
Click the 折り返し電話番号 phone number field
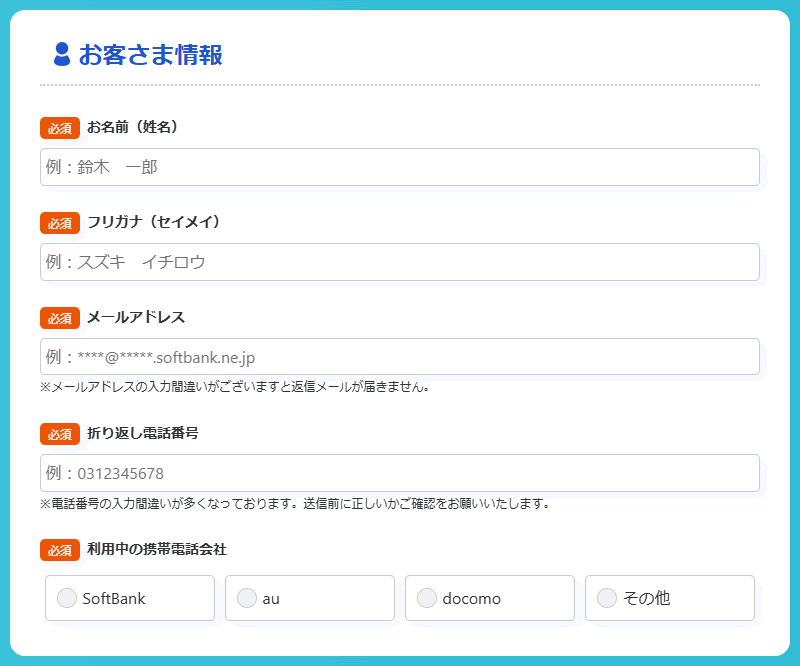click(x=400, y=473)
